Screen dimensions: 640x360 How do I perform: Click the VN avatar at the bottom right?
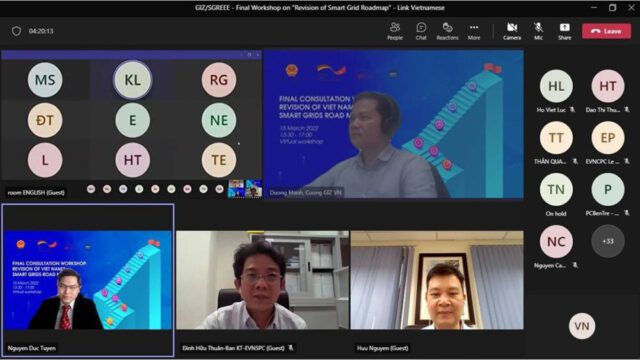coord(582,326)
